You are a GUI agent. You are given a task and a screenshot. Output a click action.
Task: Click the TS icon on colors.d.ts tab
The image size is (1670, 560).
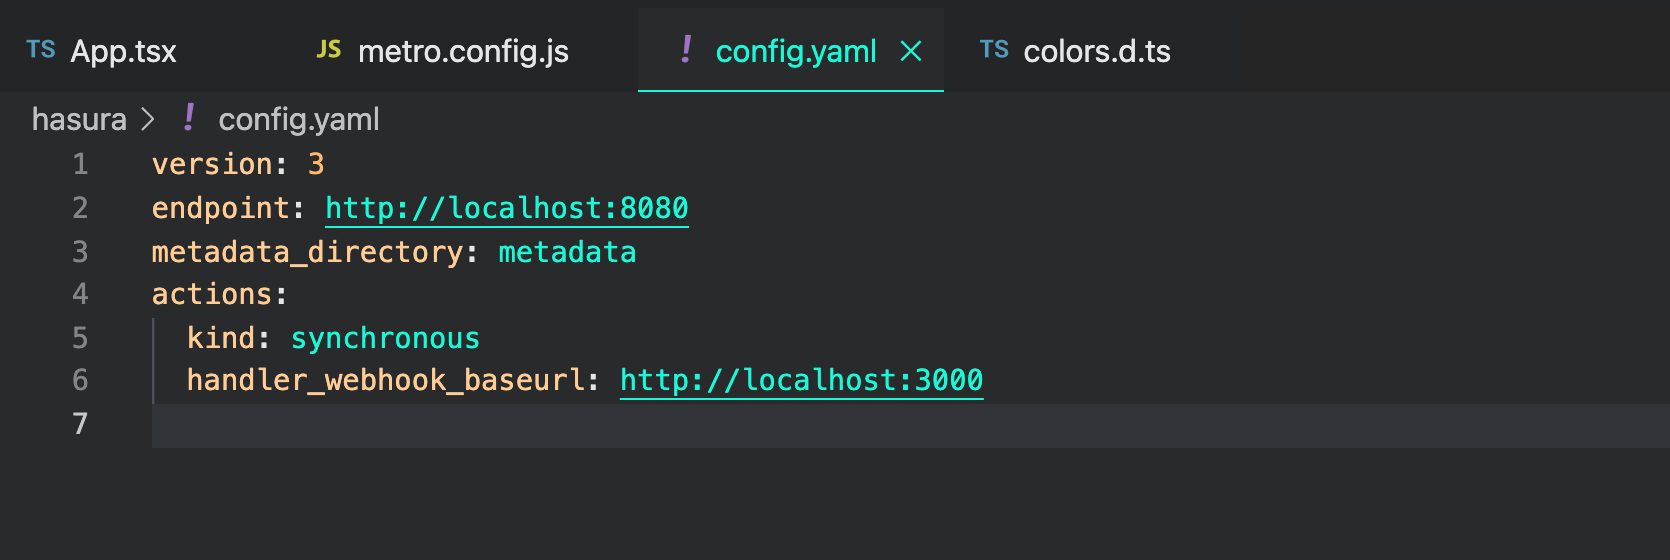(x=994, y=50)
